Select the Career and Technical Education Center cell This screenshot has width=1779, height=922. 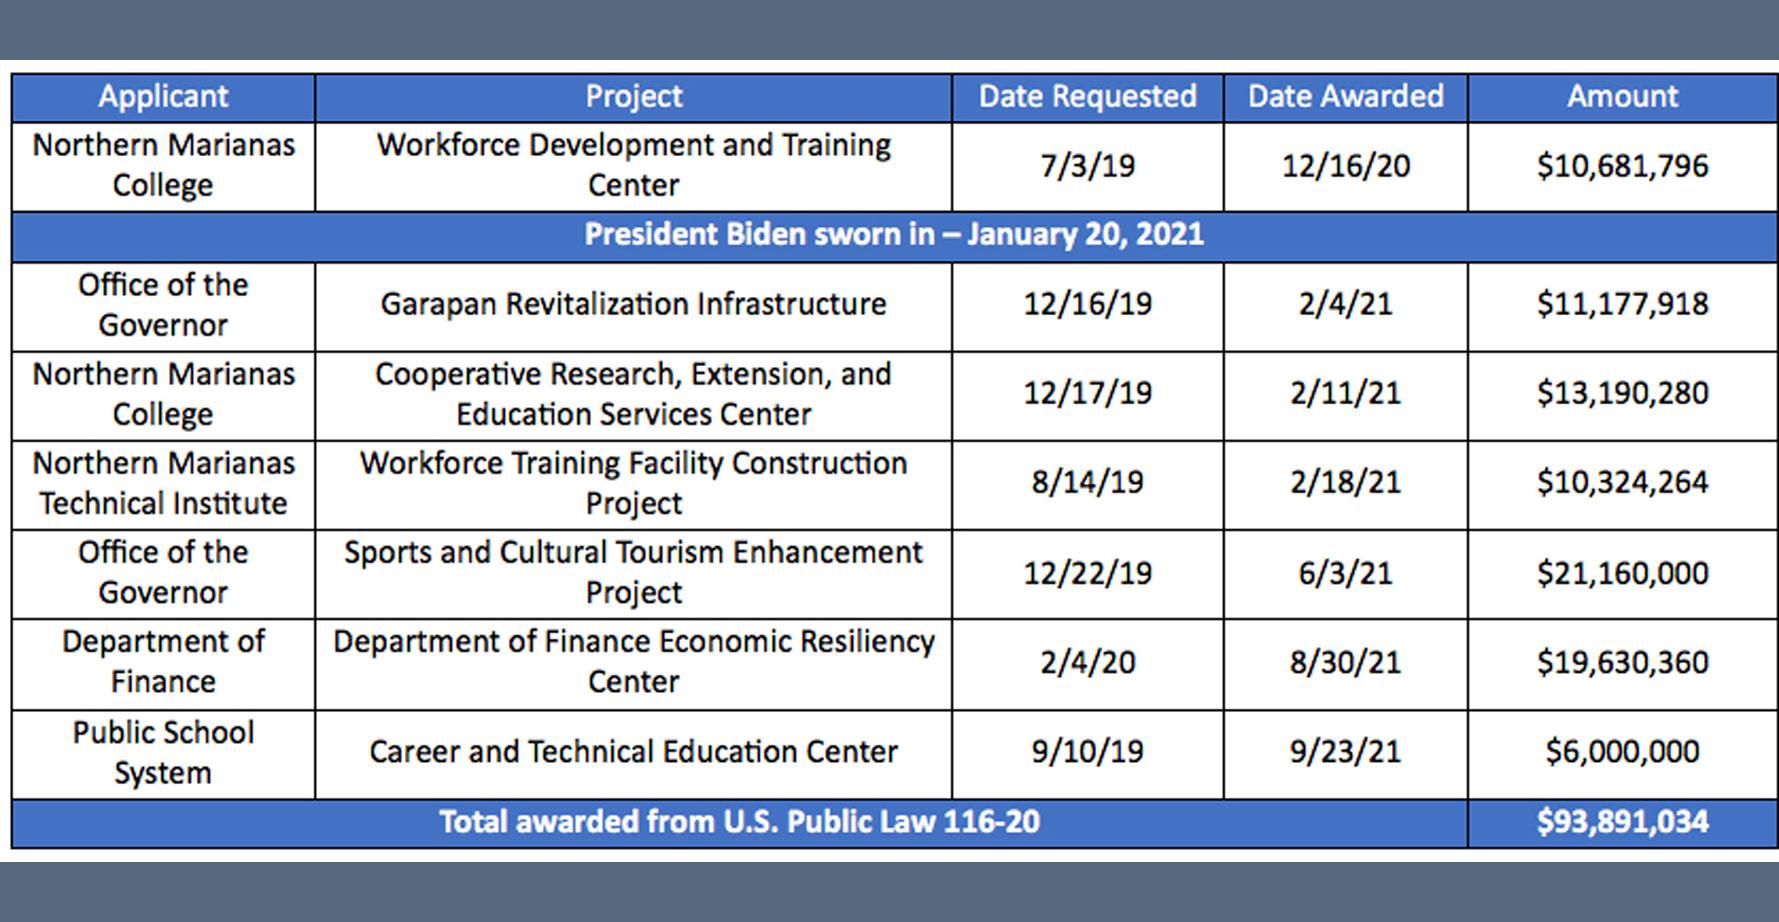point(633,754)
